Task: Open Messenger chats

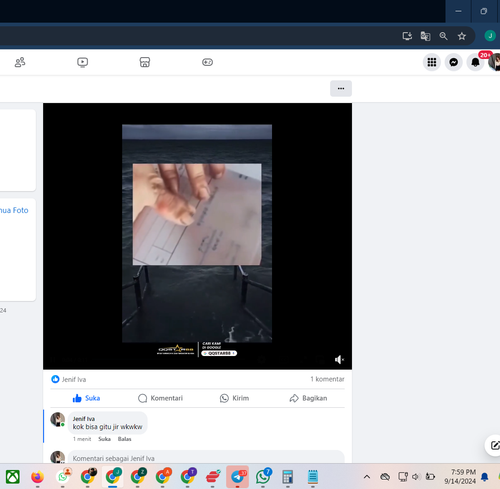Action: click(x=454, y=62)
